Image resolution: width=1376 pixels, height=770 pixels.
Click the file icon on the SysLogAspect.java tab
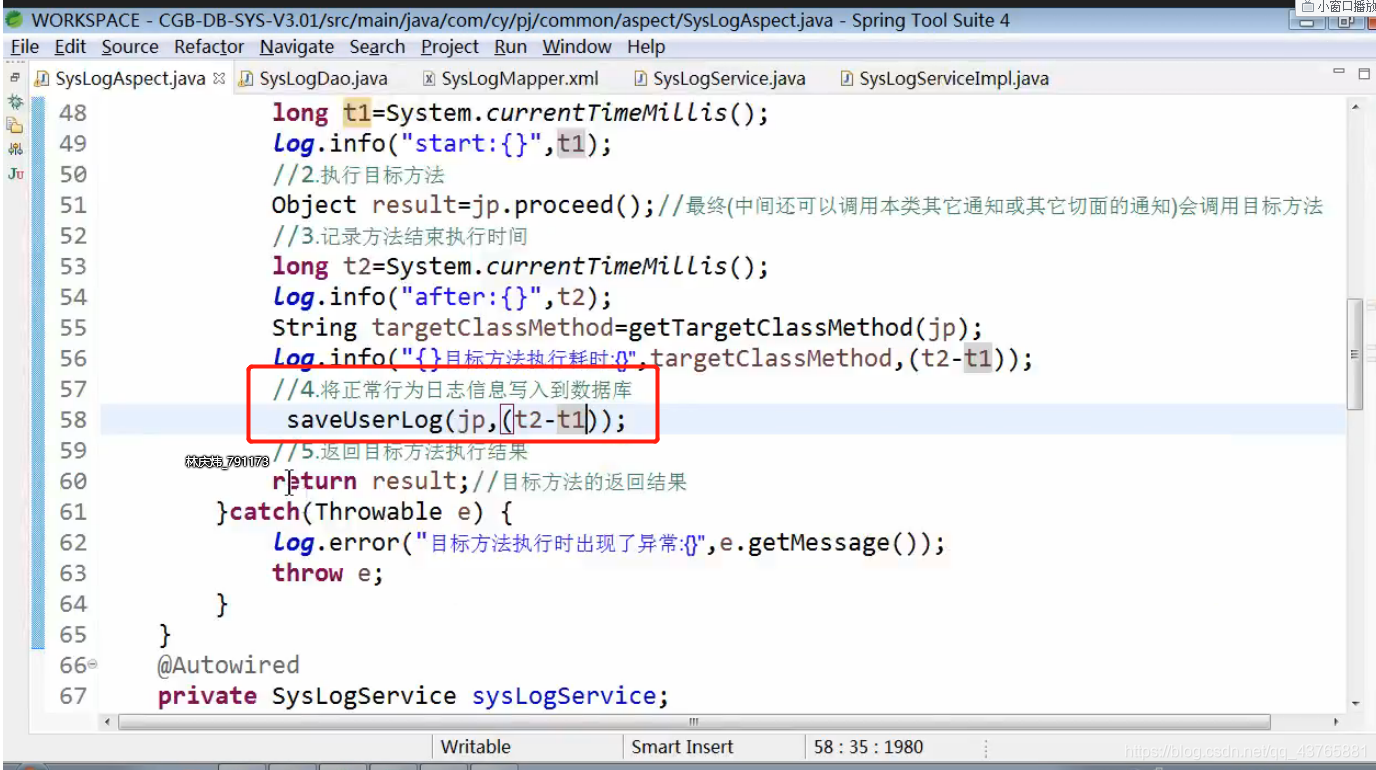42,78
